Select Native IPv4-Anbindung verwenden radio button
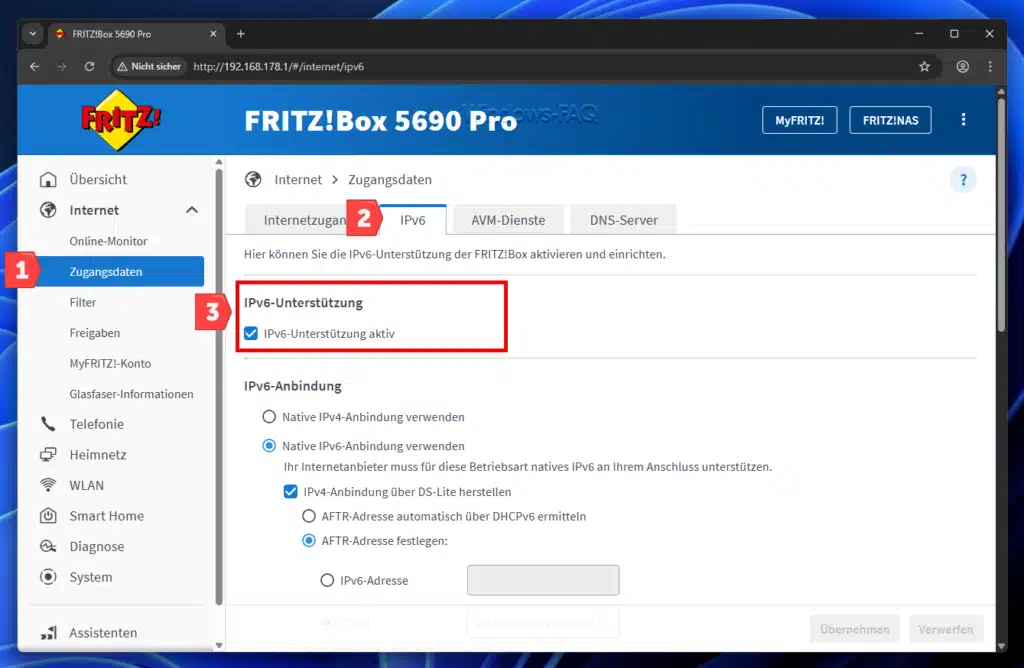Screen dimensions: 1024x668 [267, 417]
